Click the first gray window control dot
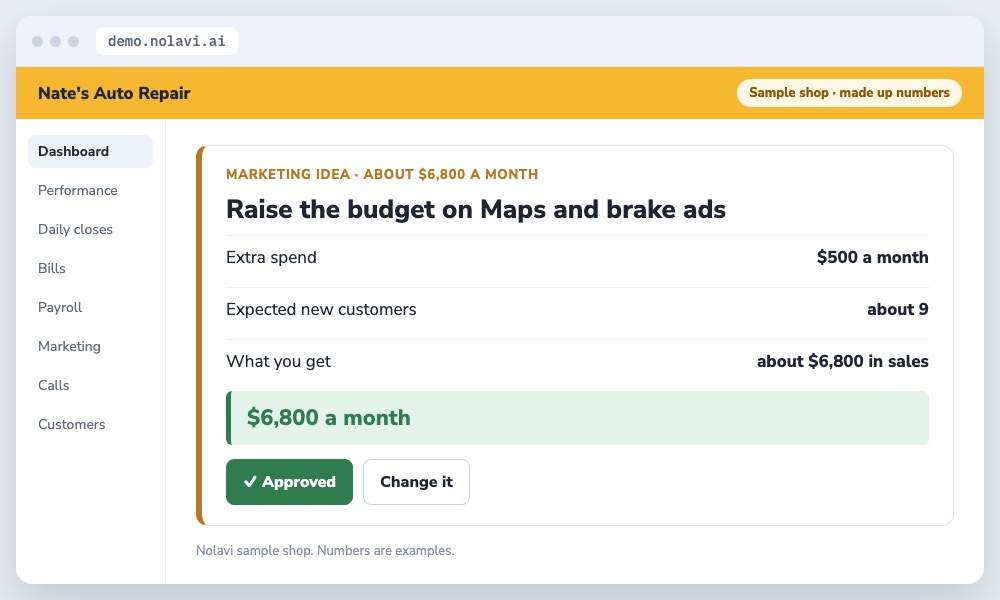The image size is (1000, 600). coord(38,41)
